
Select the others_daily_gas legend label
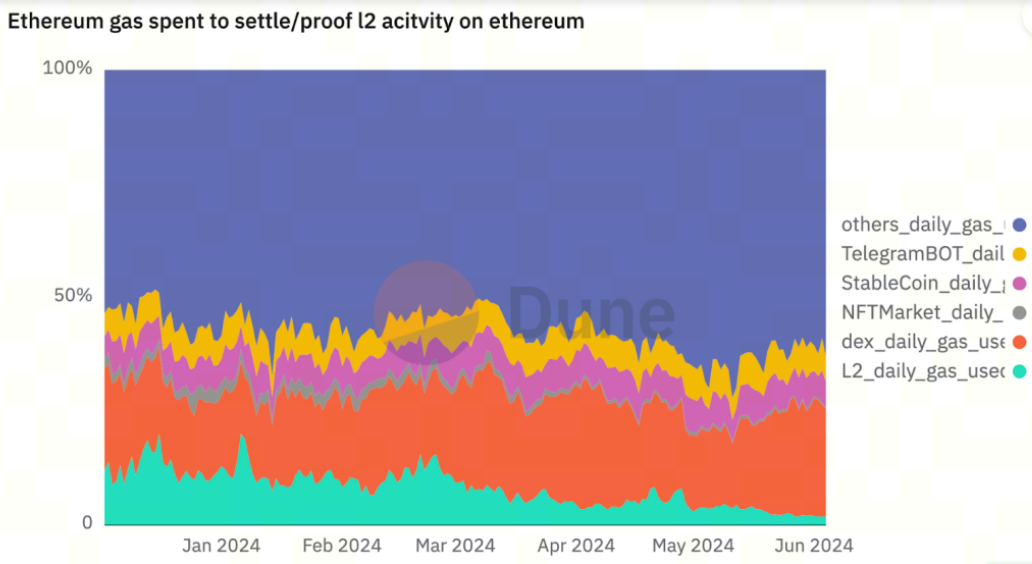tap(923, 225)
